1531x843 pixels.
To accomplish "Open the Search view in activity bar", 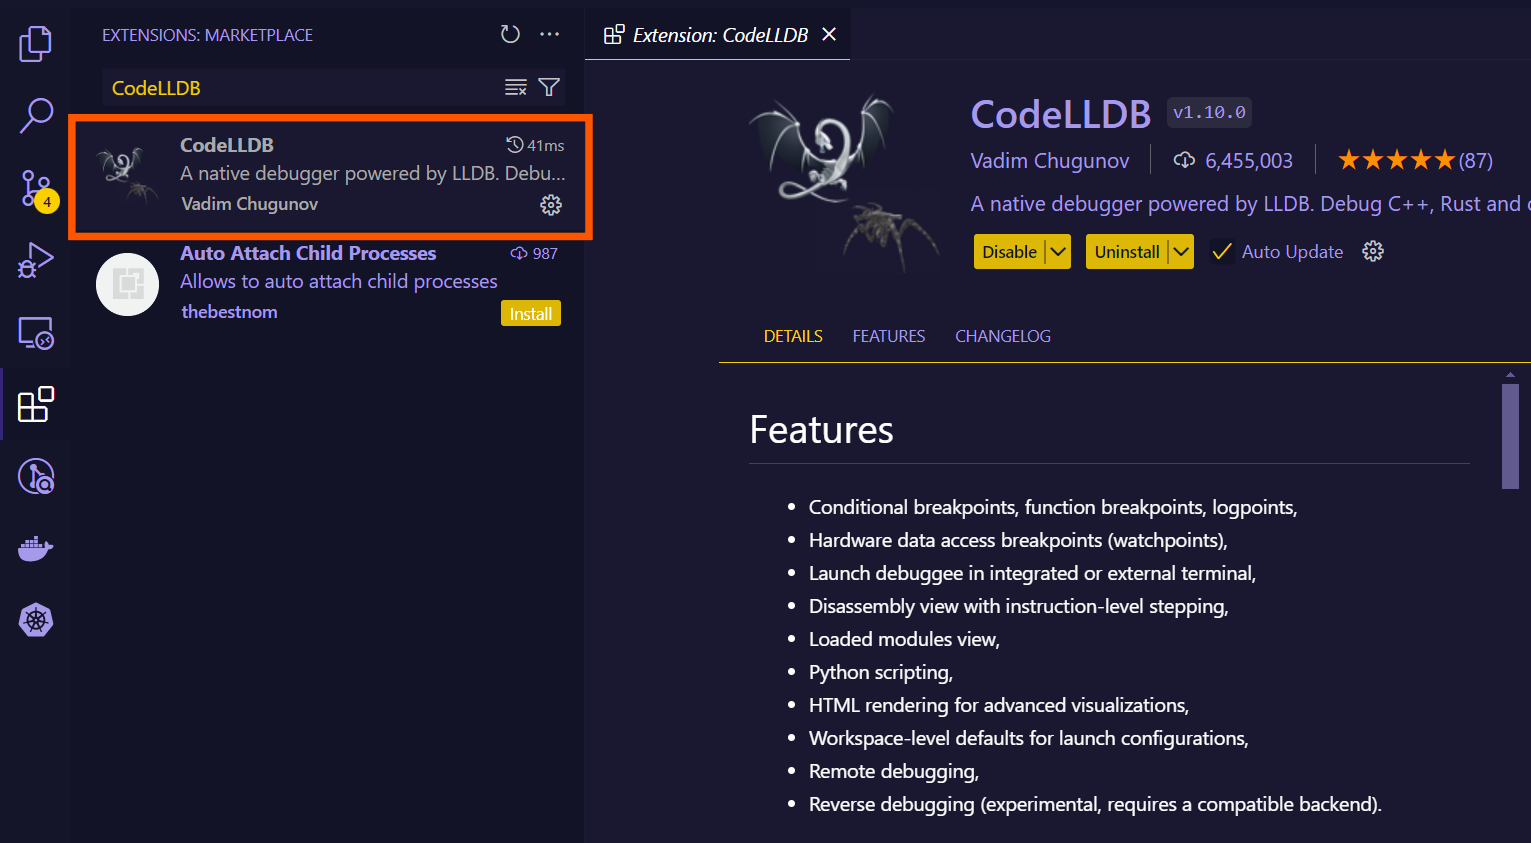I will (x=36, y=115).
